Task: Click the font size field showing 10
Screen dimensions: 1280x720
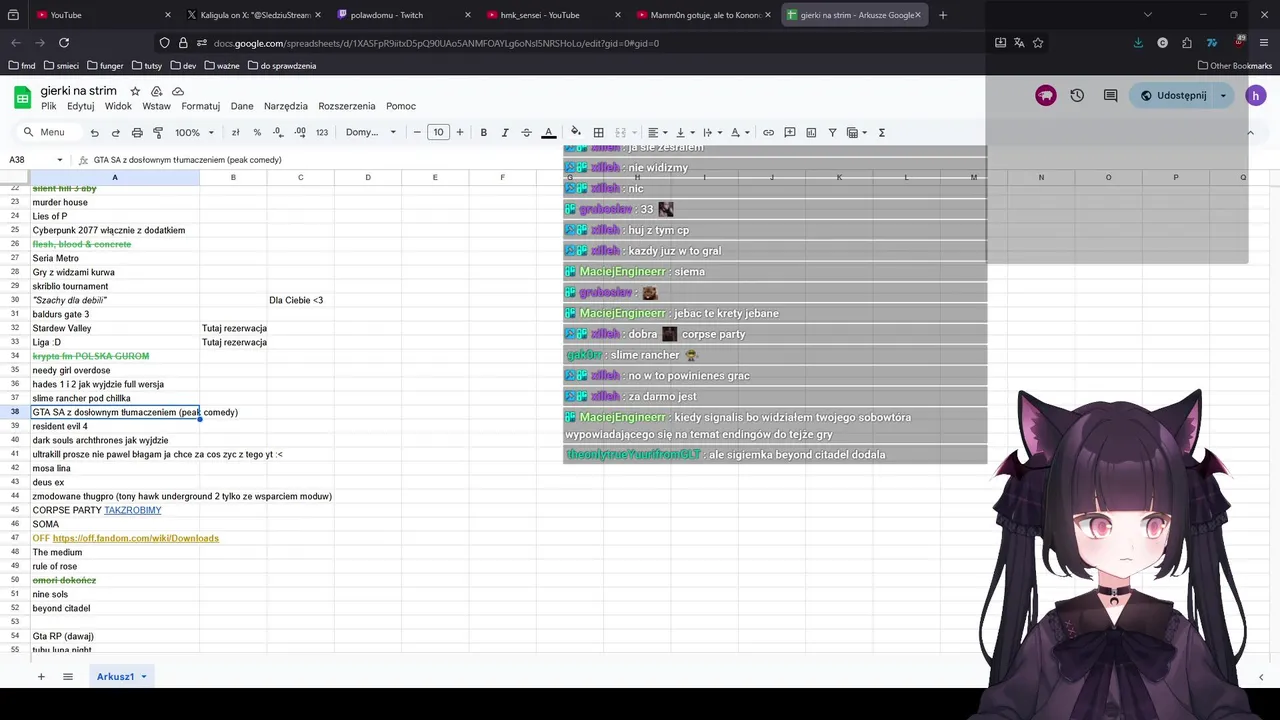Action: click(x=438, y=132)
